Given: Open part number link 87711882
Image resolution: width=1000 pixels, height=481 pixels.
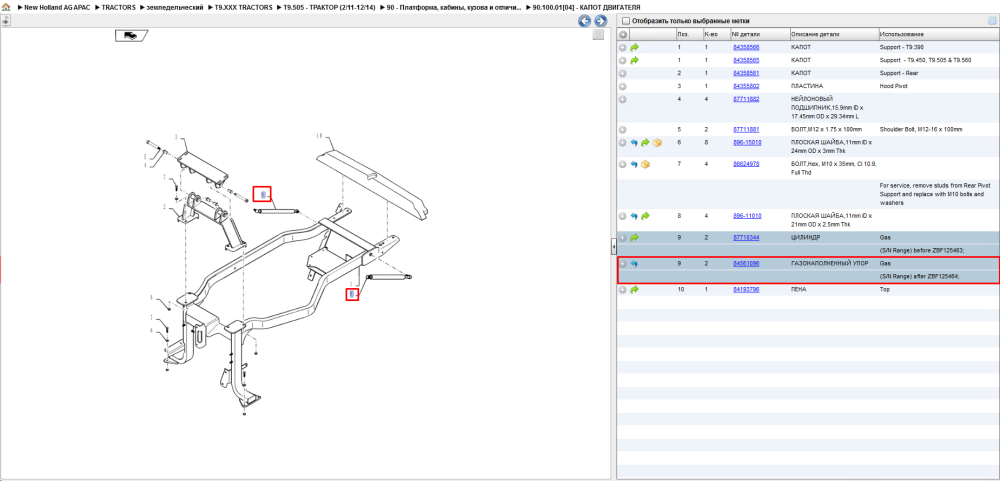Looking at the screenshot, I should coord(746,99).
